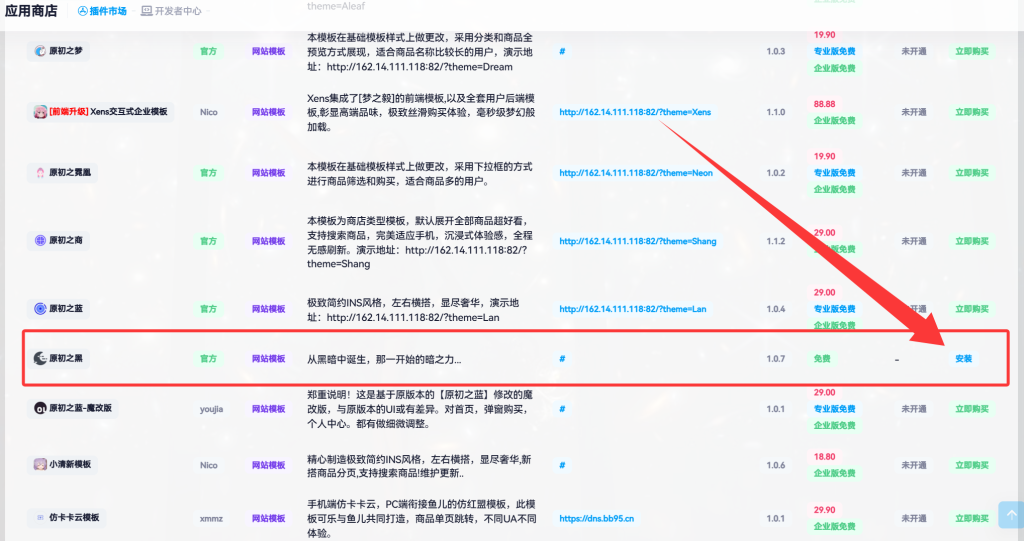Click the 原初之蓝-魔改版 template icon
The image size is (1024, 541).
40,408
